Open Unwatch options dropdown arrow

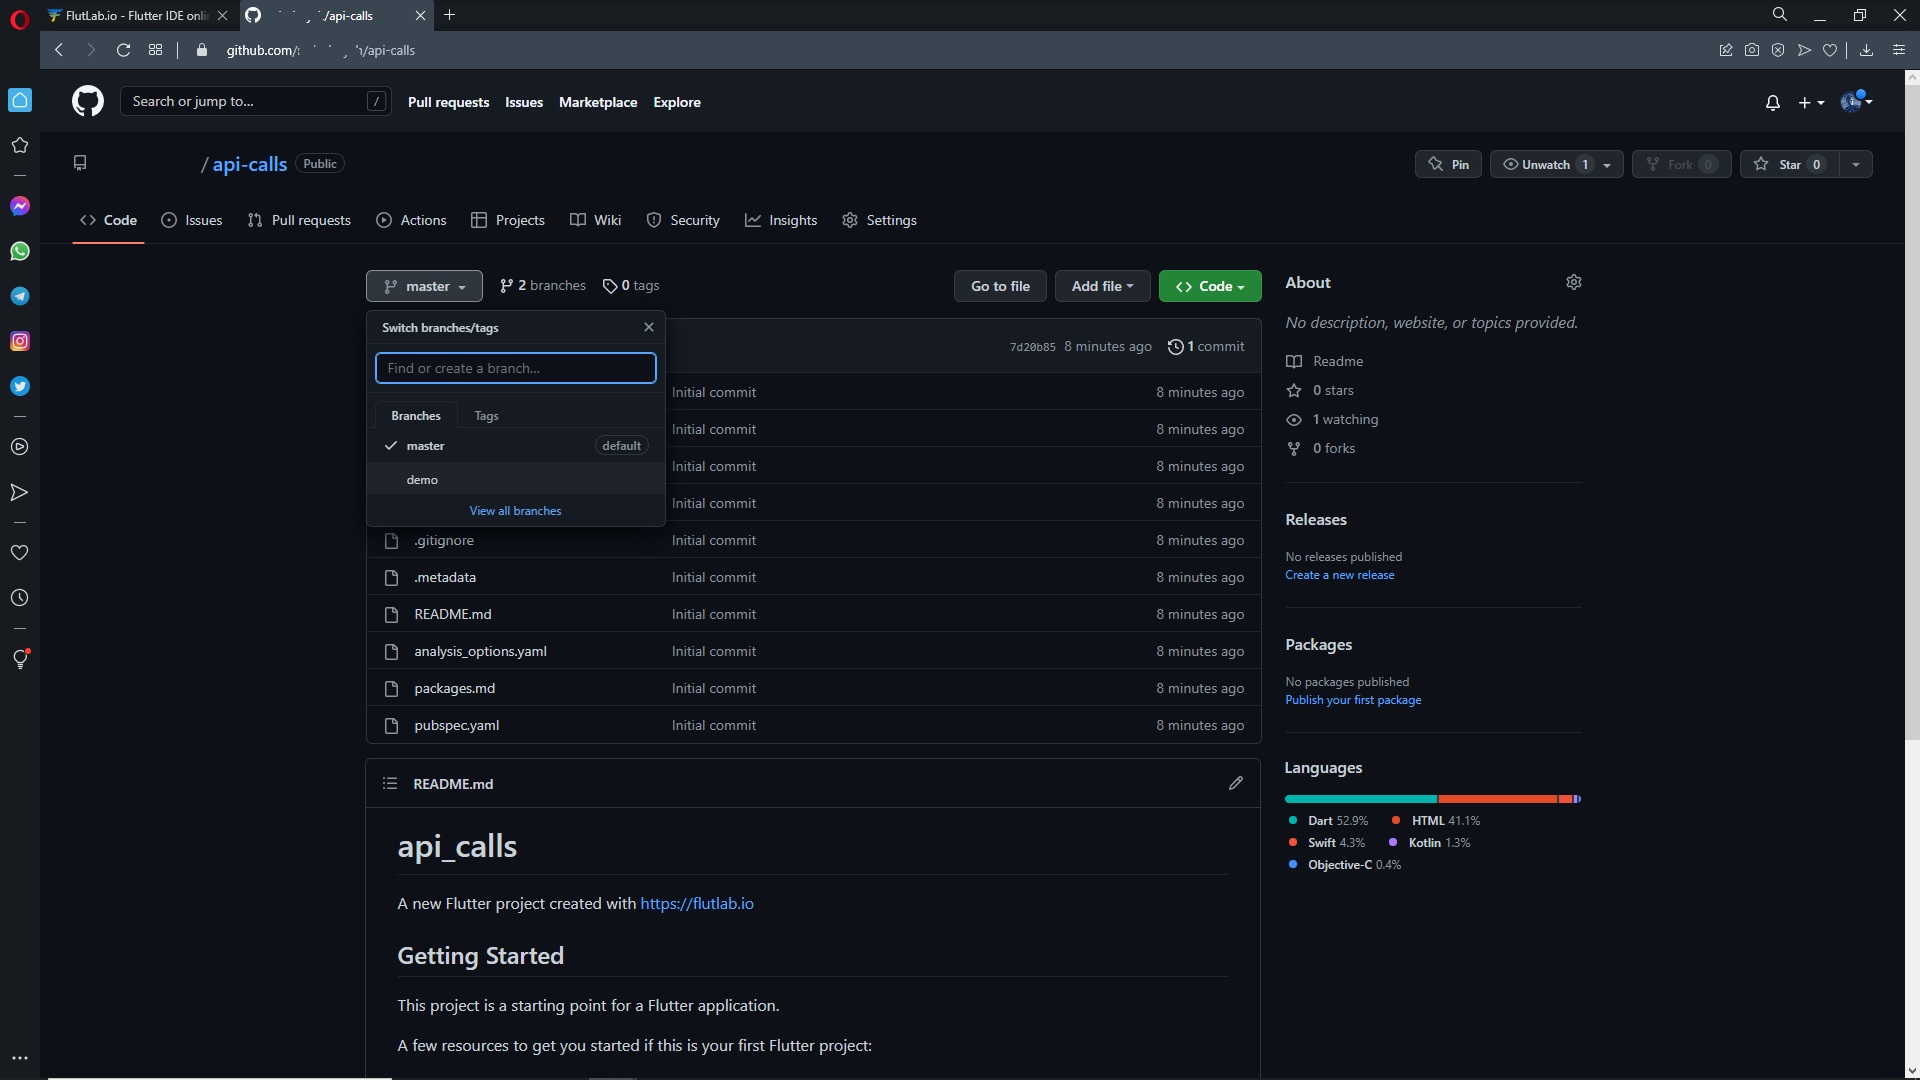click(1607, 164)
